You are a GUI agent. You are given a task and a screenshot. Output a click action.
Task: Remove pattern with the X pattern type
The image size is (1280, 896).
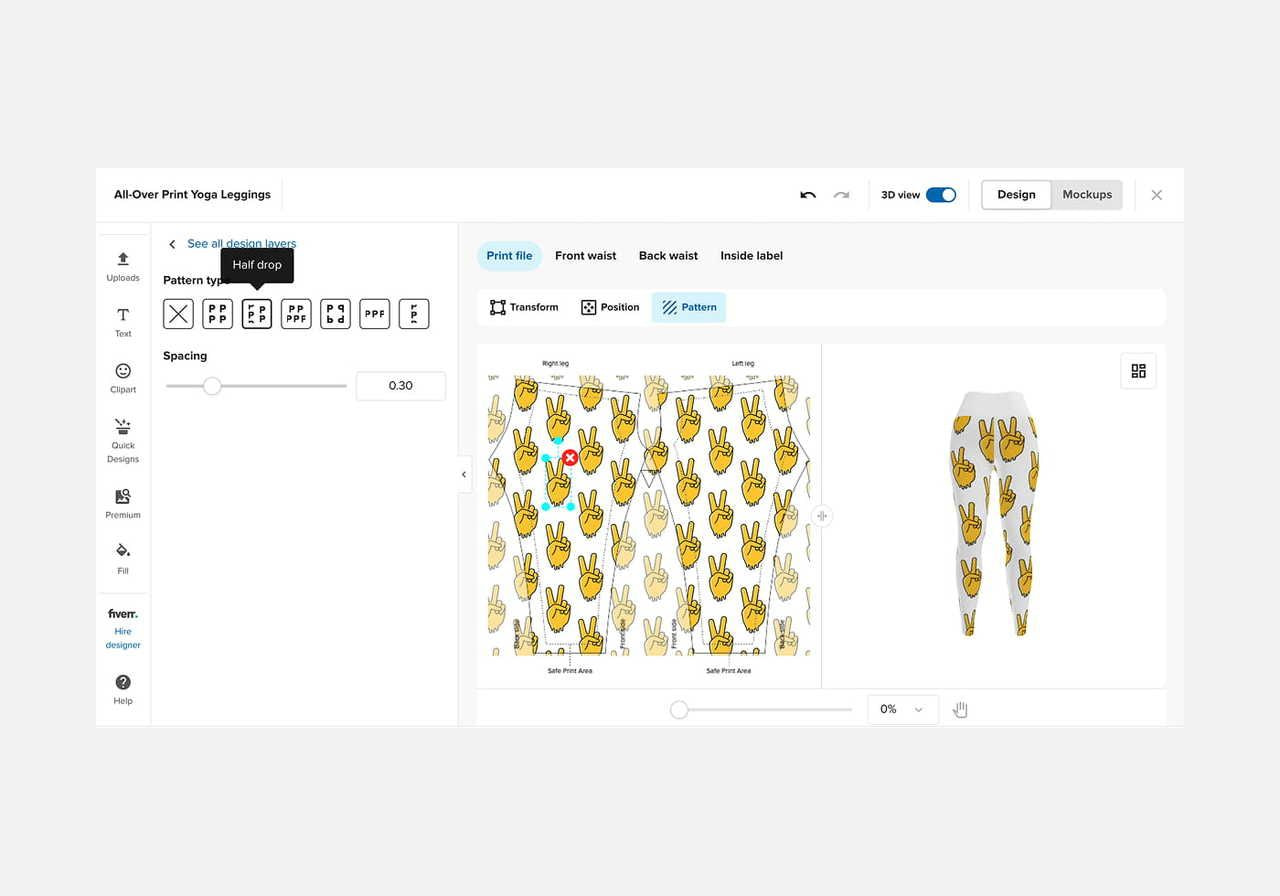coord(178,313)
